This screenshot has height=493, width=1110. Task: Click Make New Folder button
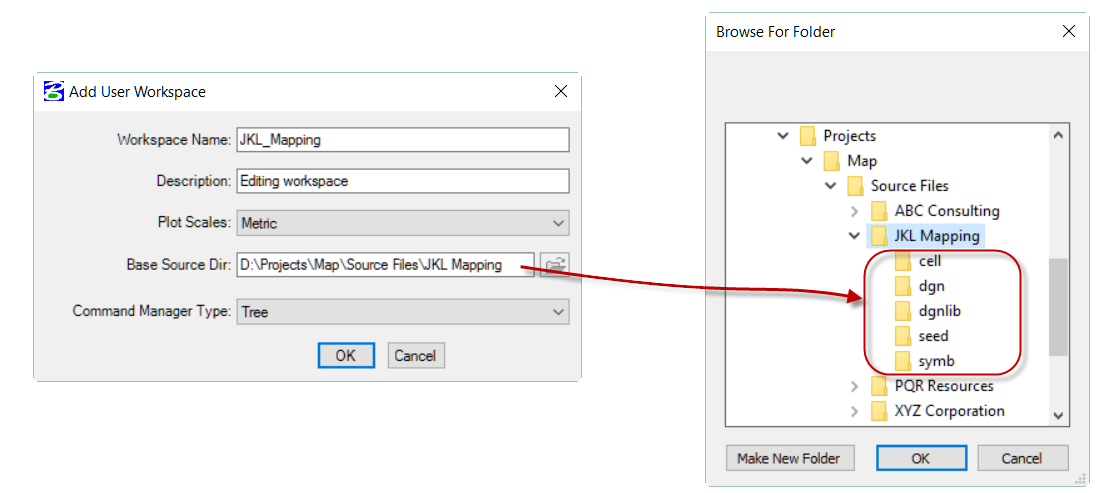(x=789, y=458)
